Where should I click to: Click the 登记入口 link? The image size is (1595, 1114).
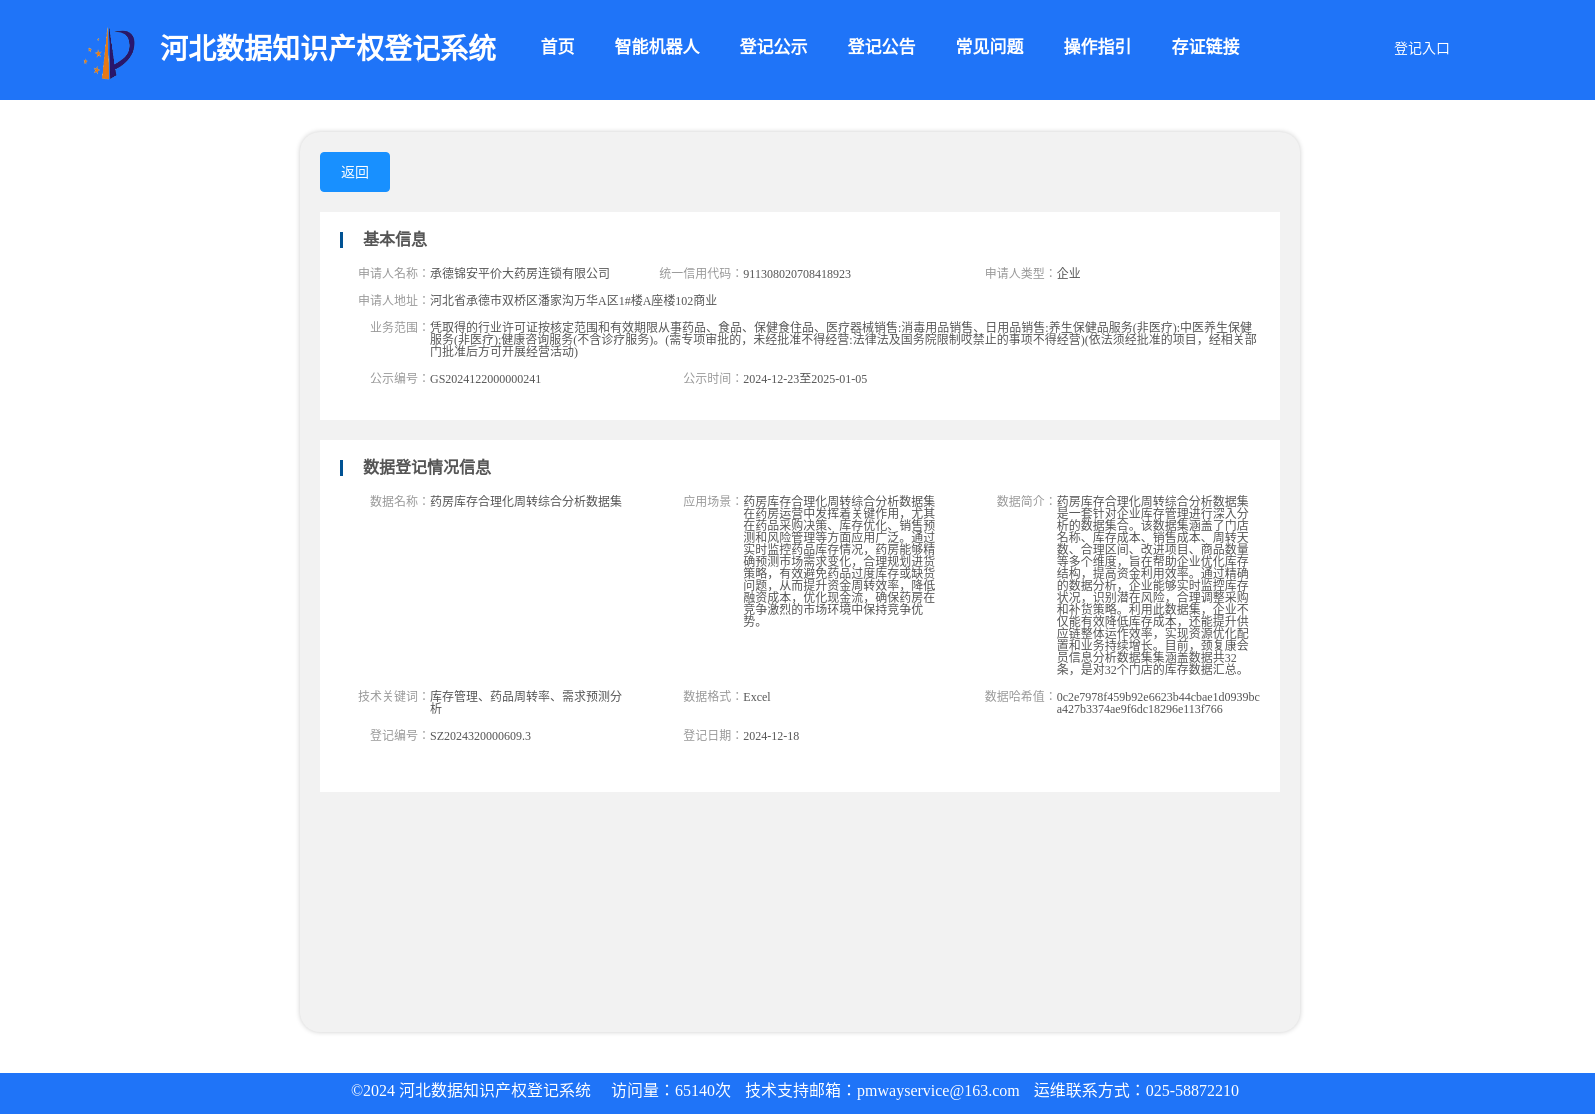point(1421,48)
